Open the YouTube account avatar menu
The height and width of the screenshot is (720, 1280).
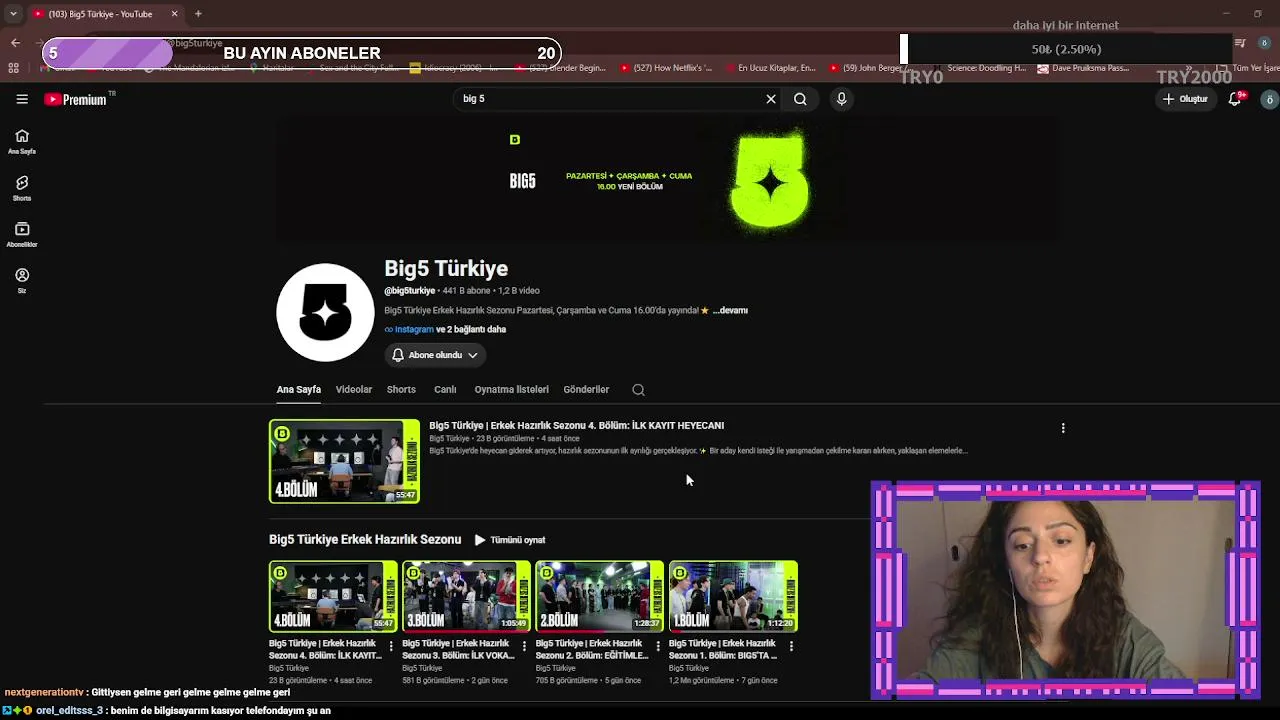[1269, 99]
